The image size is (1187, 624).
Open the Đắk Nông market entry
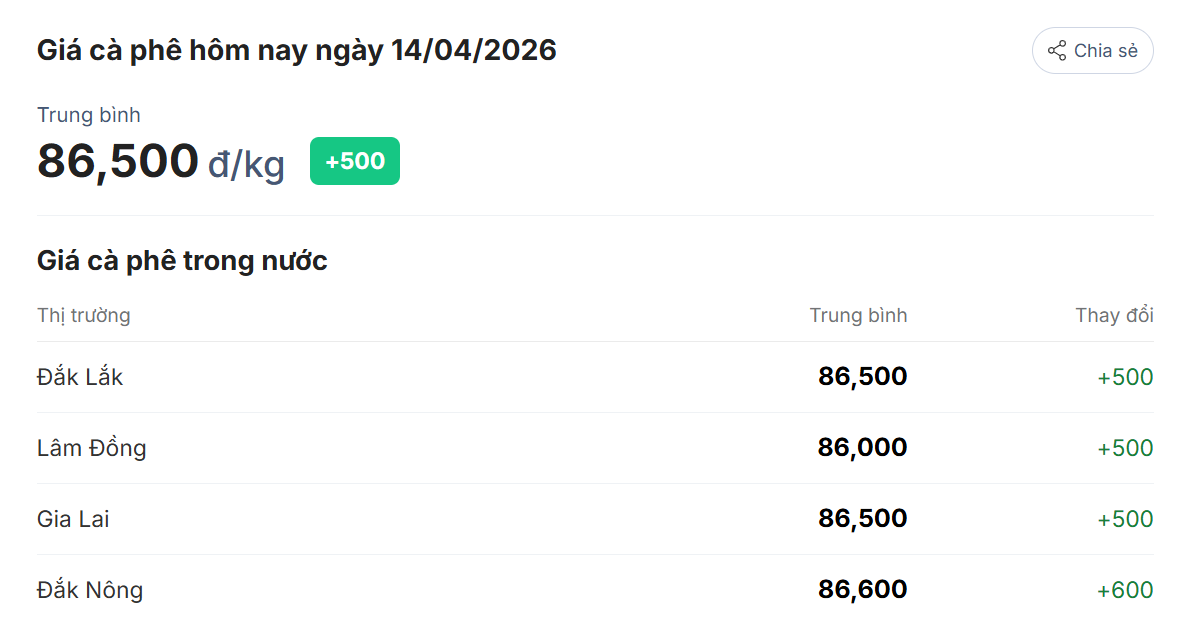(x=90, y=590)
